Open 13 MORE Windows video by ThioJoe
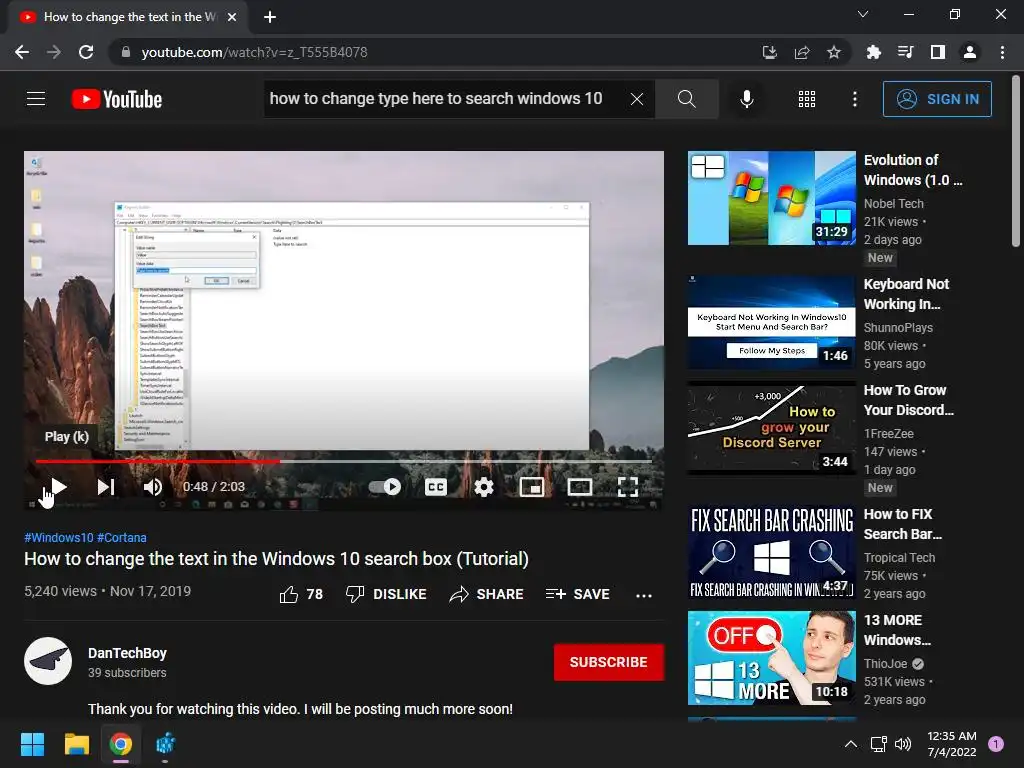1024x768 pixels. click(772, 658)
